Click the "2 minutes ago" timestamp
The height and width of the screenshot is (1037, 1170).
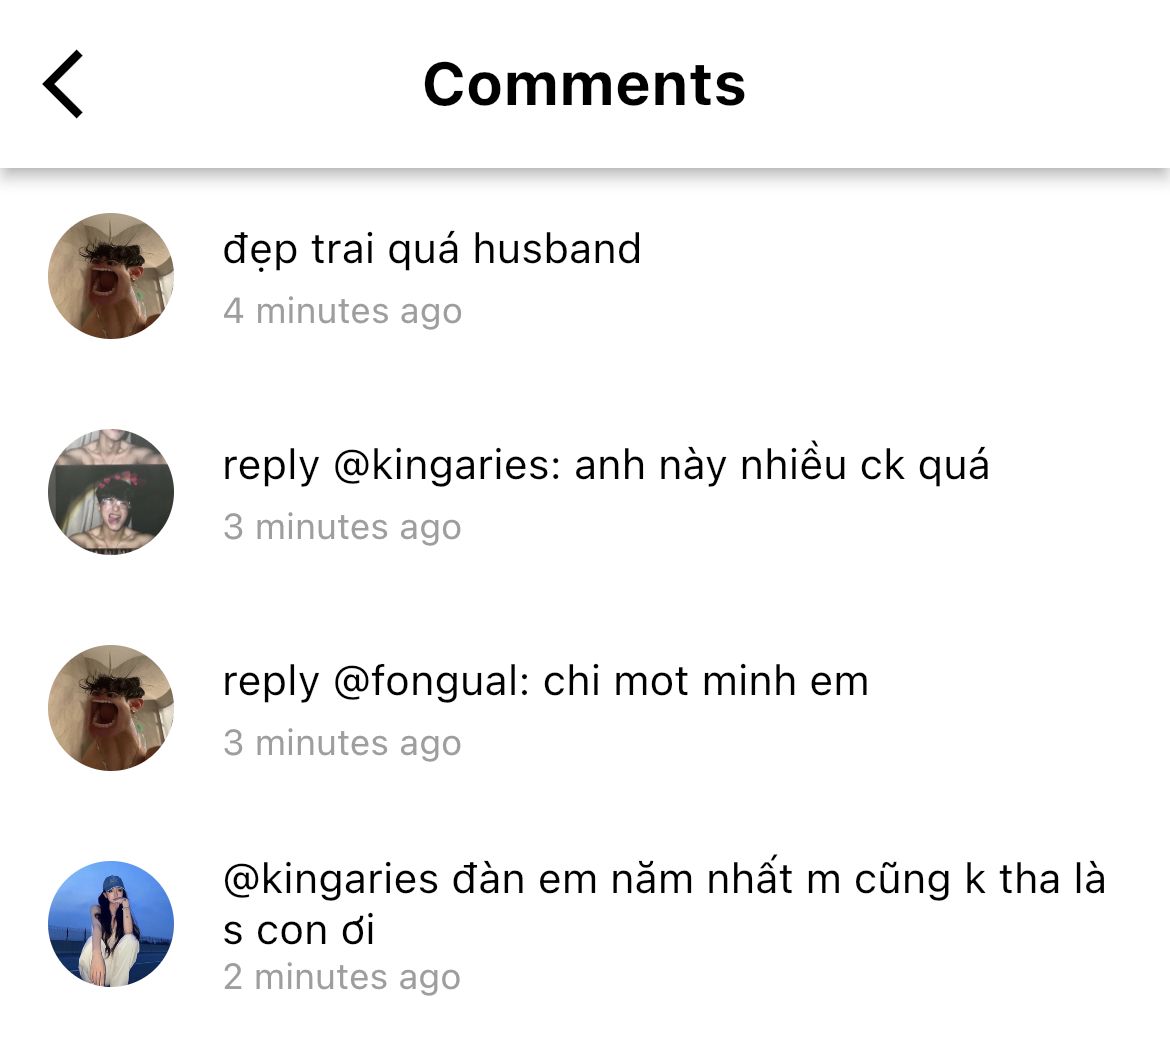pyautogui.click(x=342, y=977)
